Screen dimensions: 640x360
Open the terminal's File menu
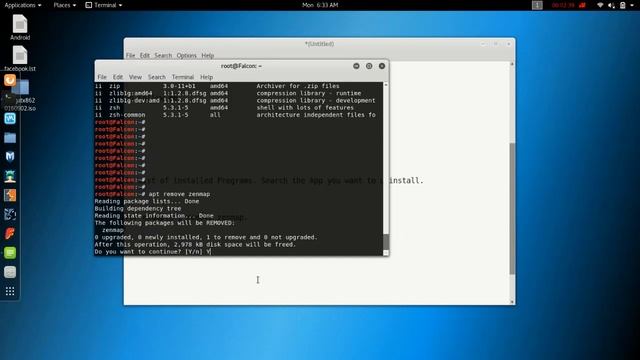point(102,77)
